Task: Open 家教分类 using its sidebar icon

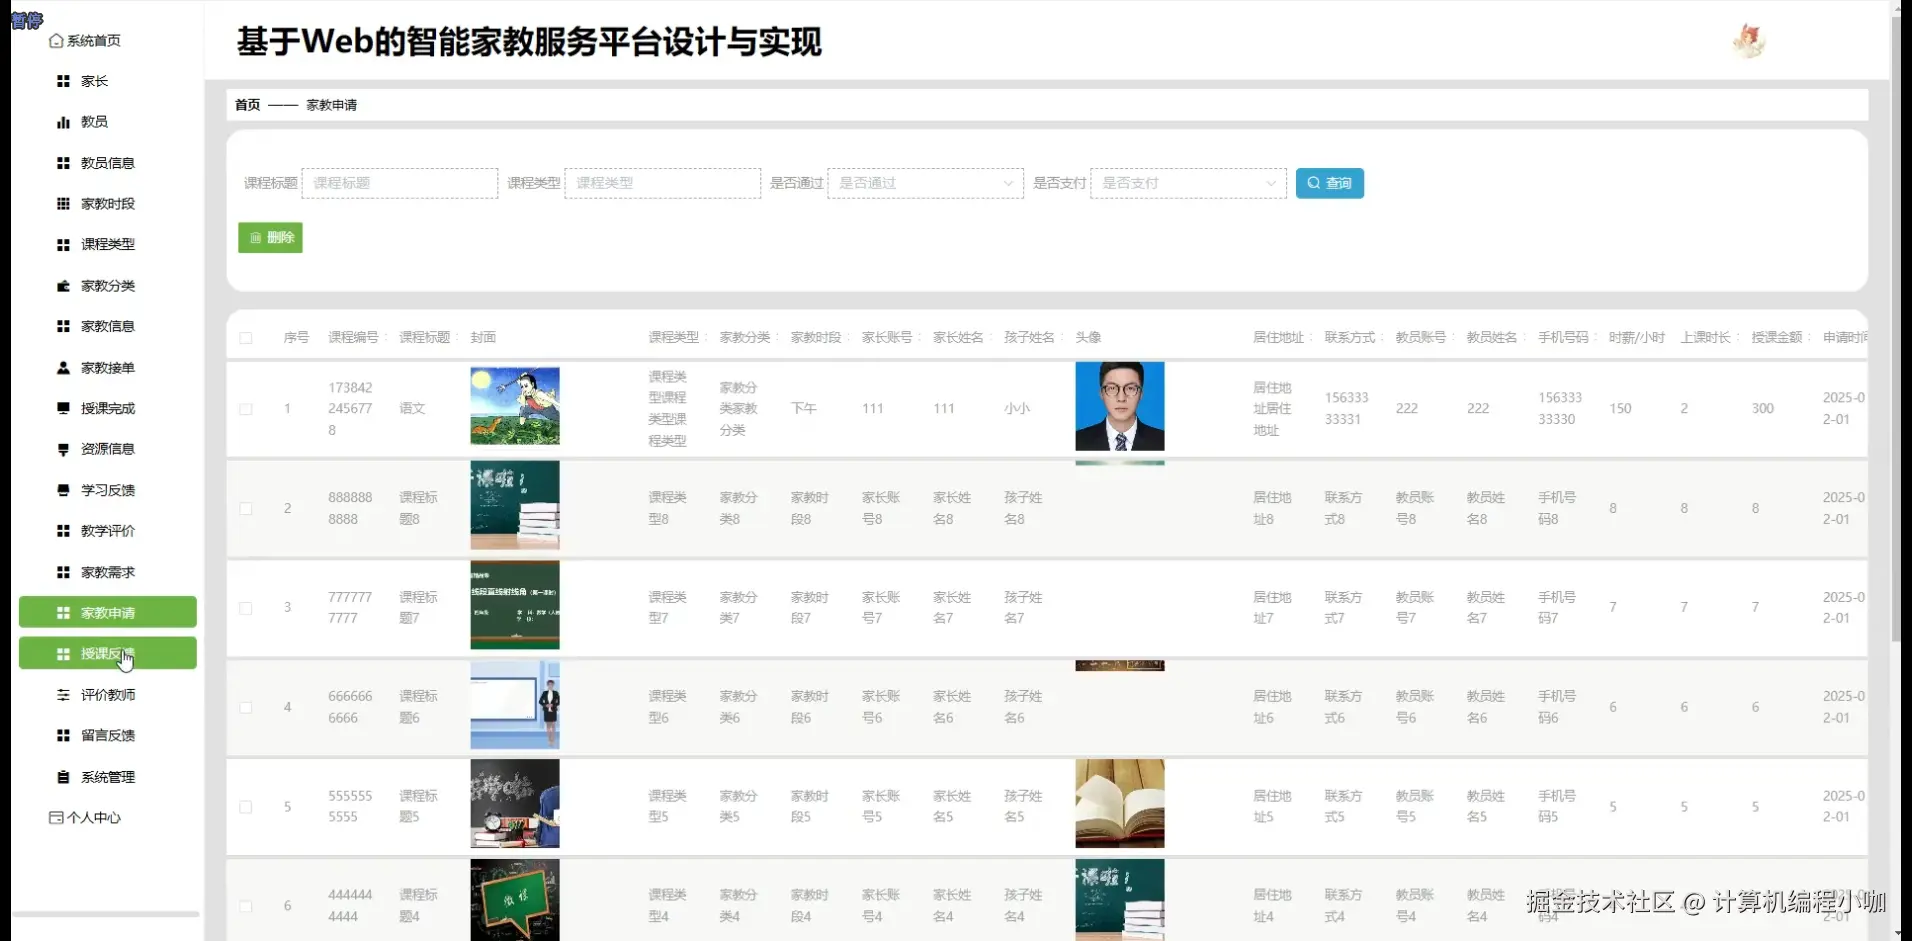Action: point(62,285)
